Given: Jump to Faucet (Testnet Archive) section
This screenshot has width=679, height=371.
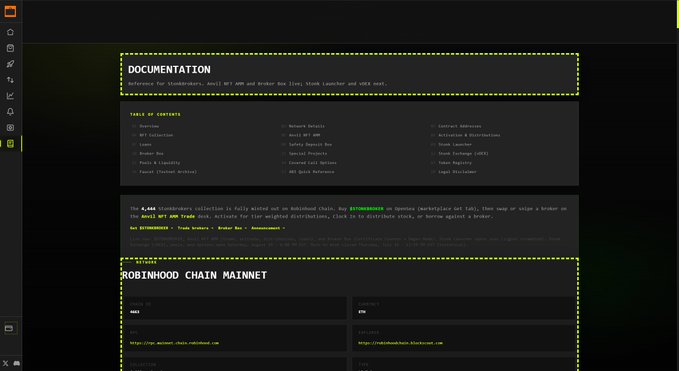Looking at the screenshot, I should pyautogui.click(x=168, y=171).
